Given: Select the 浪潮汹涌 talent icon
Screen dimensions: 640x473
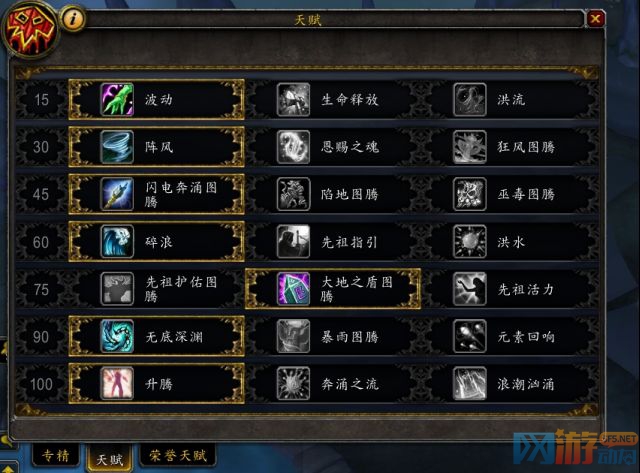Looking at the screenshot, I should coord(469,384).
